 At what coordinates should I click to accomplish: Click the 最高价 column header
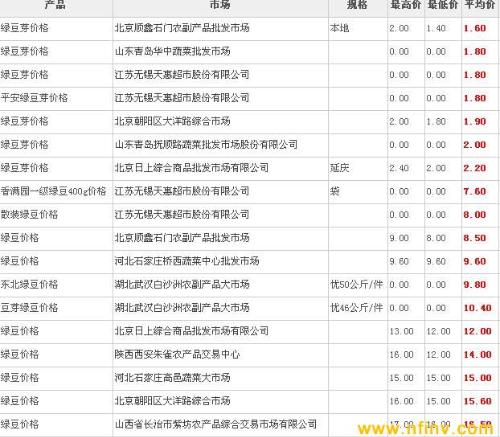pyautogui.click(x=406, y=5)
